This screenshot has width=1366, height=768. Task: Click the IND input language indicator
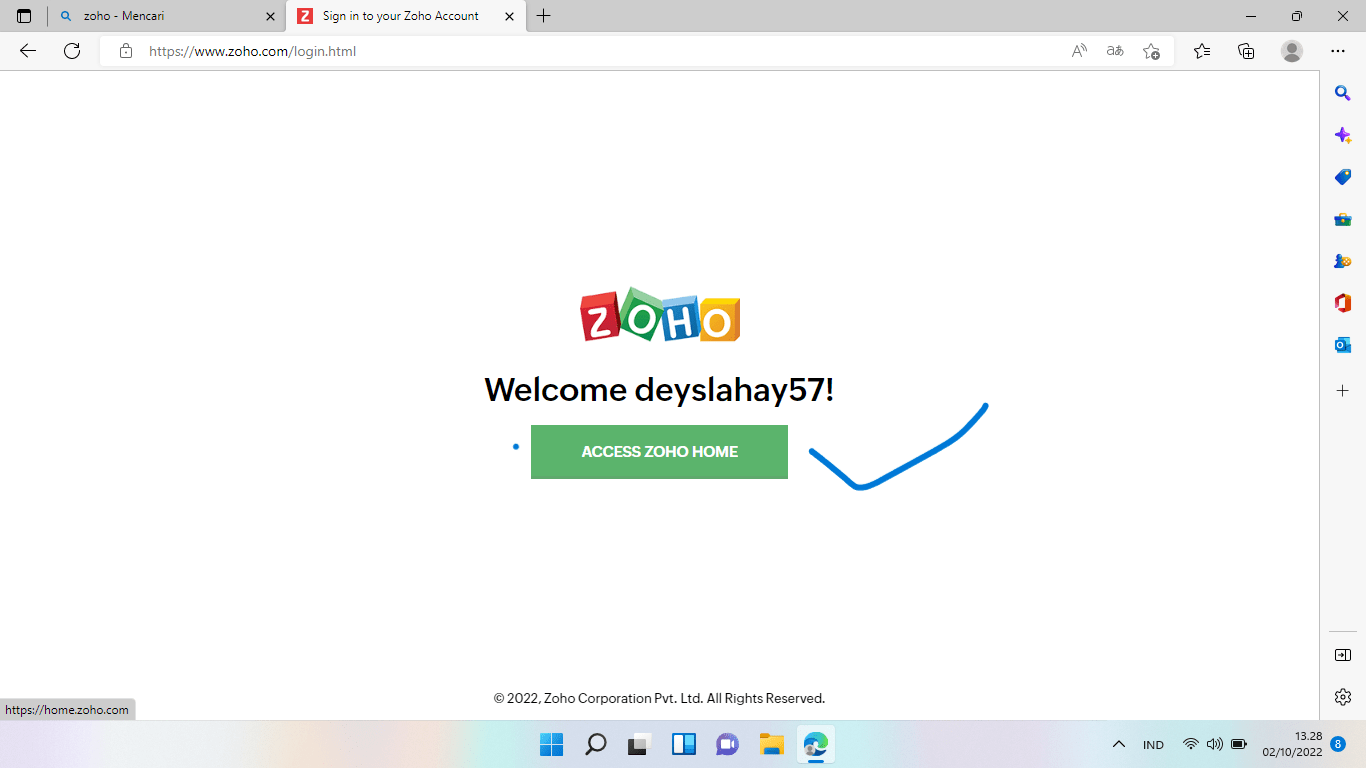coord(1153,745)
